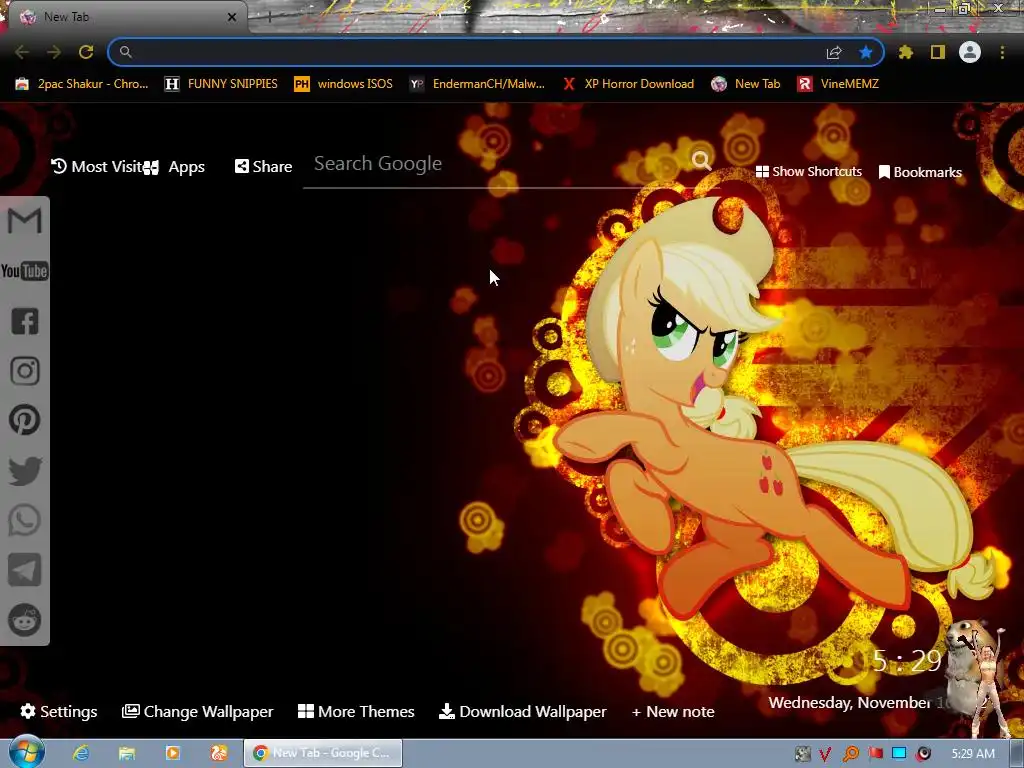Open the Chrome profile avatar
Image resolution: width=1024 pixels, height=768 pixels.
970,52
